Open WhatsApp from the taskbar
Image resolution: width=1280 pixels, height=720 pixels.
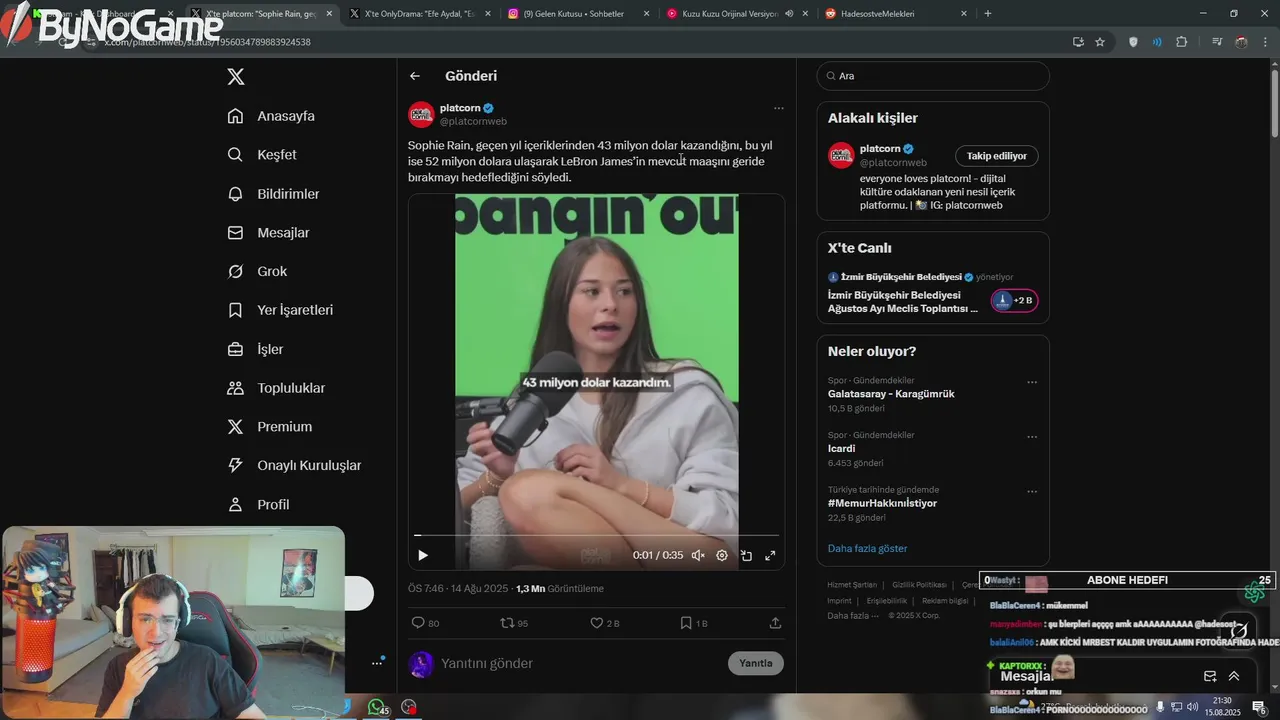tap(377, 707)
